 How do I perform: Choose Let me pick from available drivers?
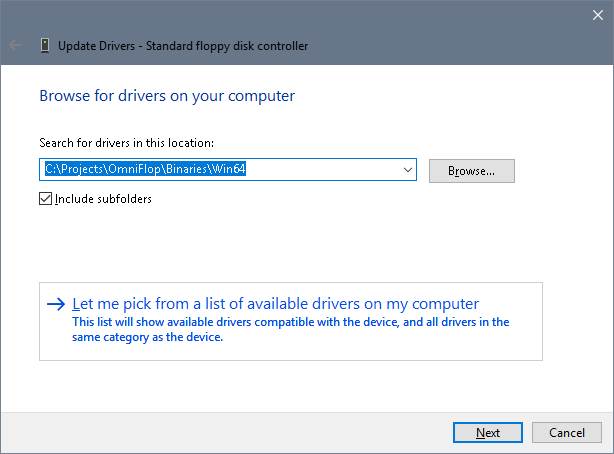tap(276, 304)
